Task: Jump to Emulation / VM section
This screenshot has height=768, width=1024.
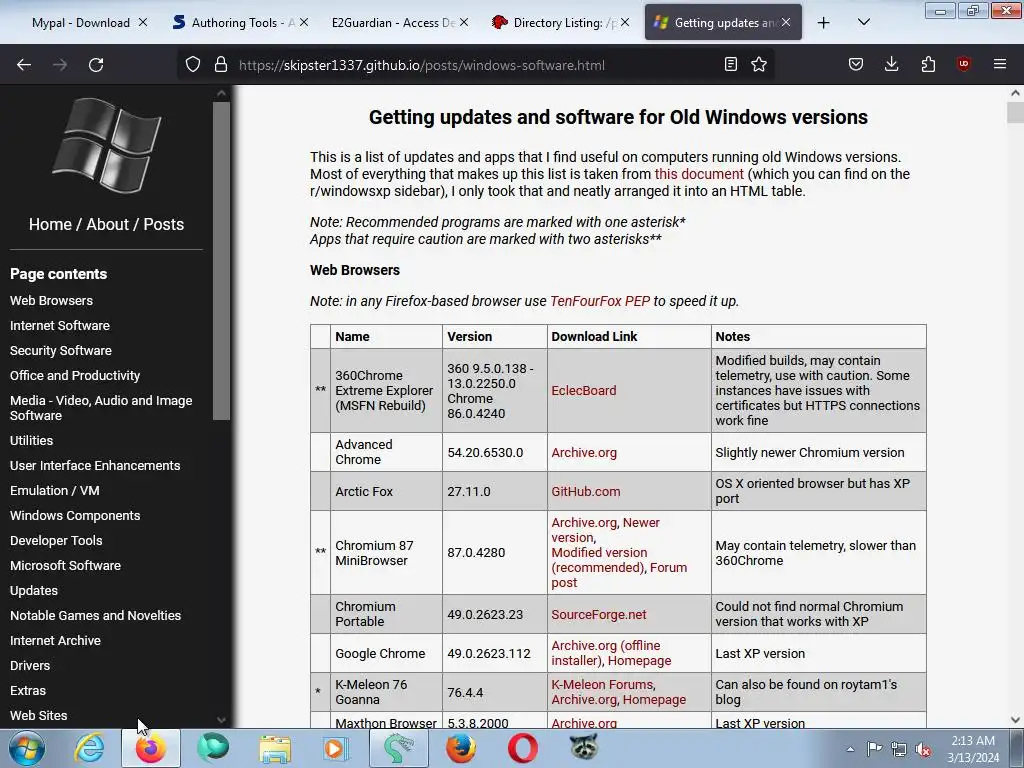Action: (x=54, y=490)
